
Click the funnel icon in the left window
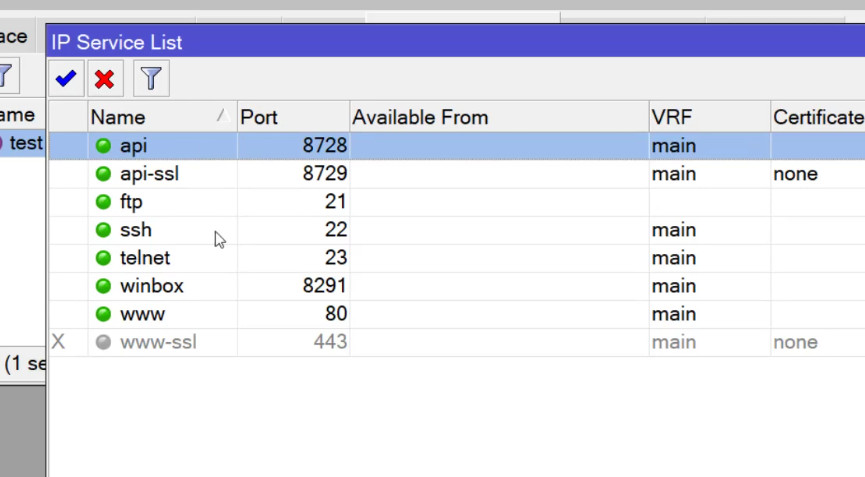point(7,76)
